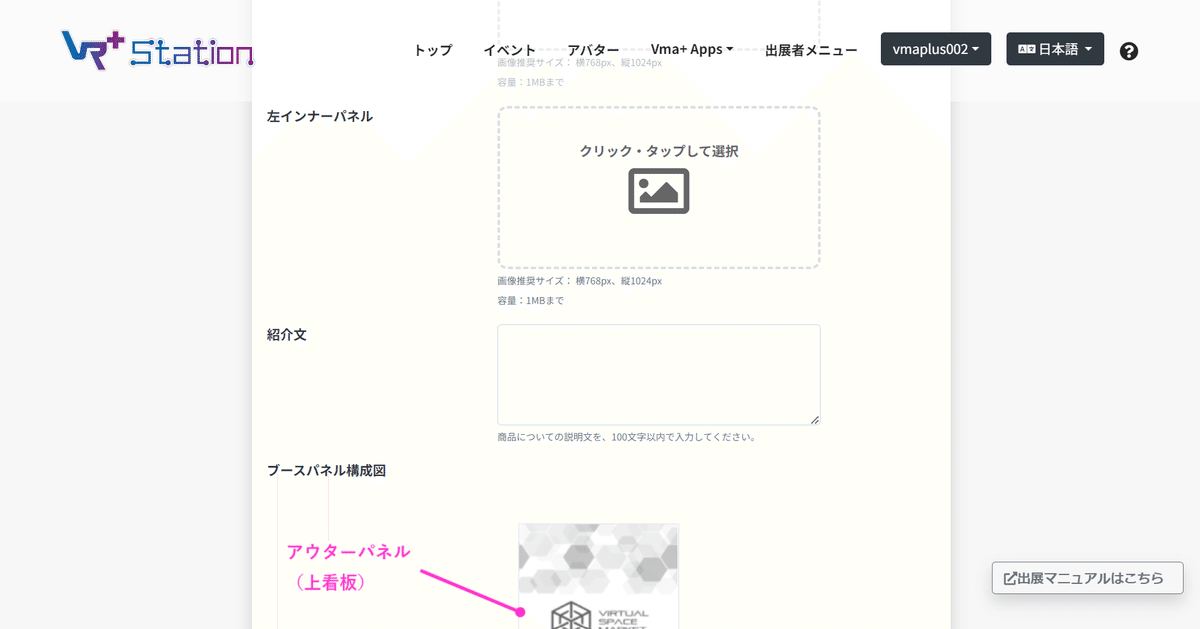The width and height of the screenshot is (1200, 629).
Task: Open the 日本語 language dropdown
Action: tap(1055, 49)
